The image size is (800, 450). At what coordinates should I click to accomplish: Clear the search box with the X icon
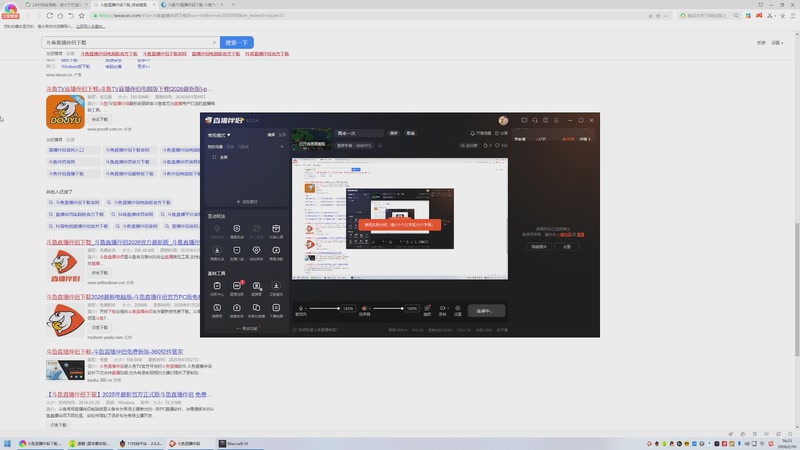click(214, 42)
